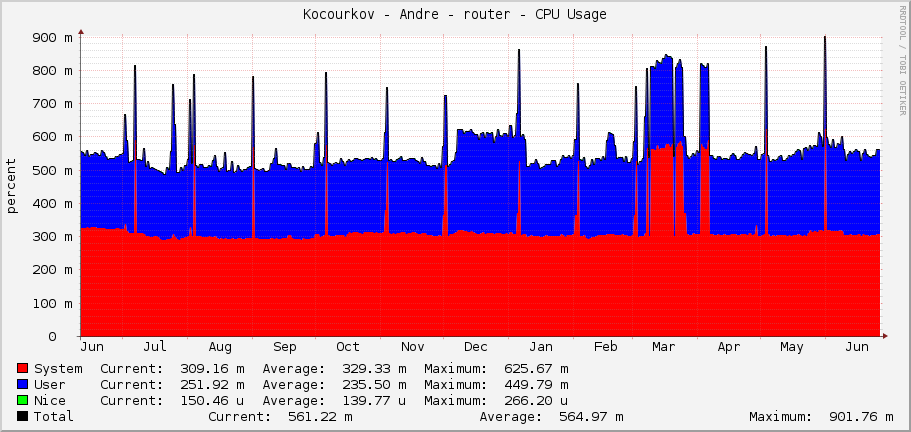Viewport: 911px width, 432px height.
Task: Click the 'Jan' x-axis month label
Action: (x=540, y=347)
